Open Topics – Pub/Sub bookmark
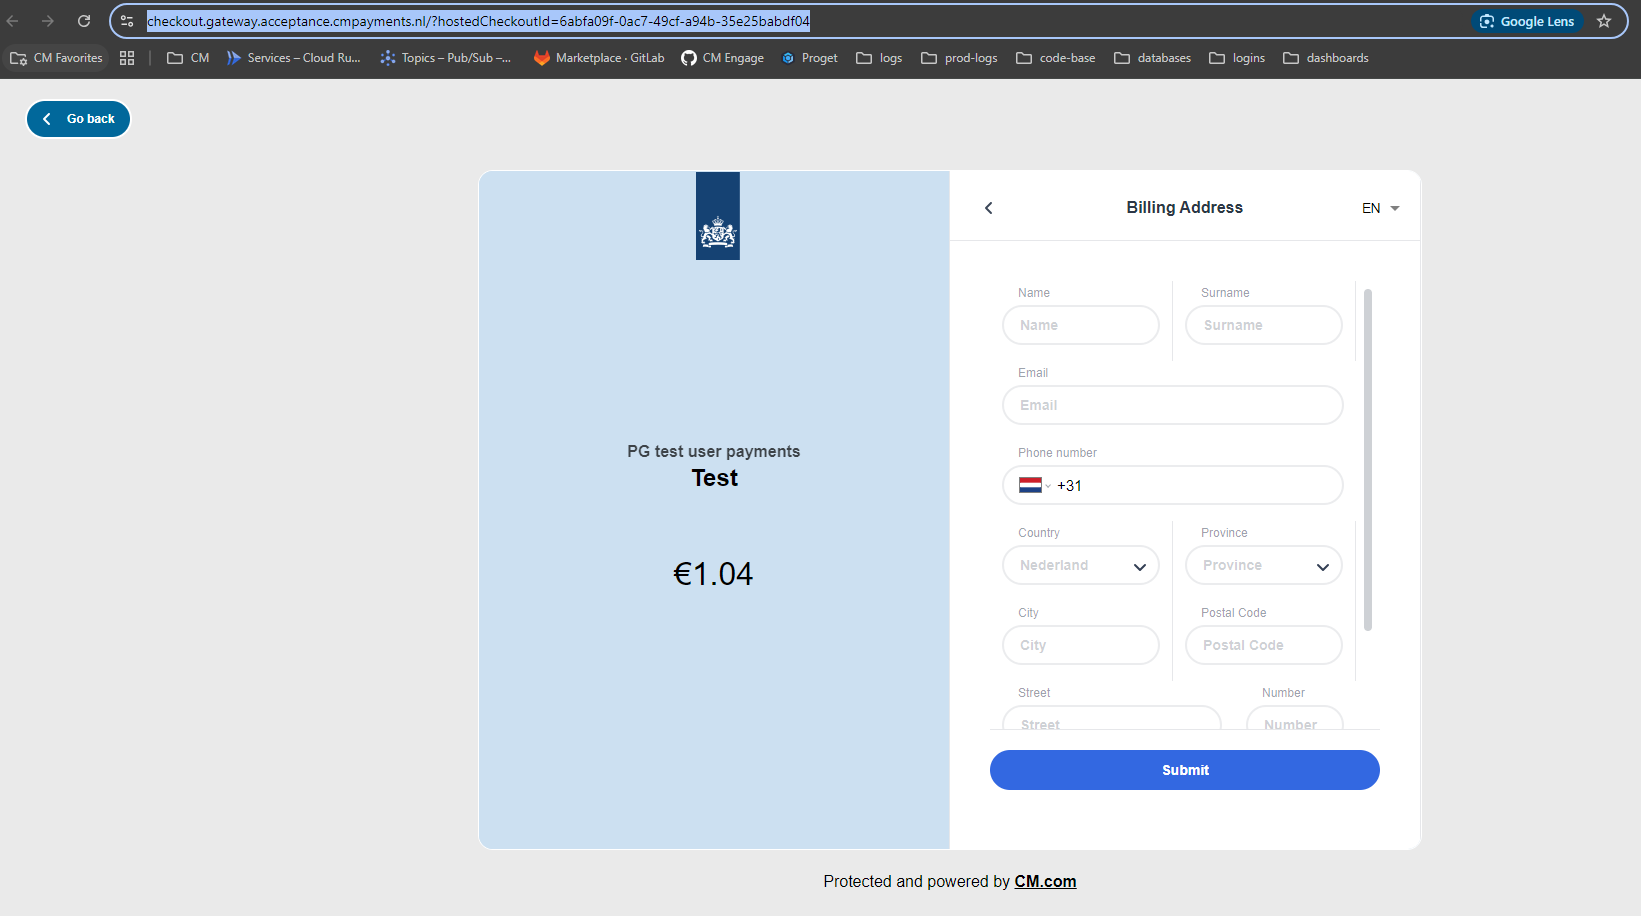Viewport: 1641px width, 916px height. tap(446, 58)
